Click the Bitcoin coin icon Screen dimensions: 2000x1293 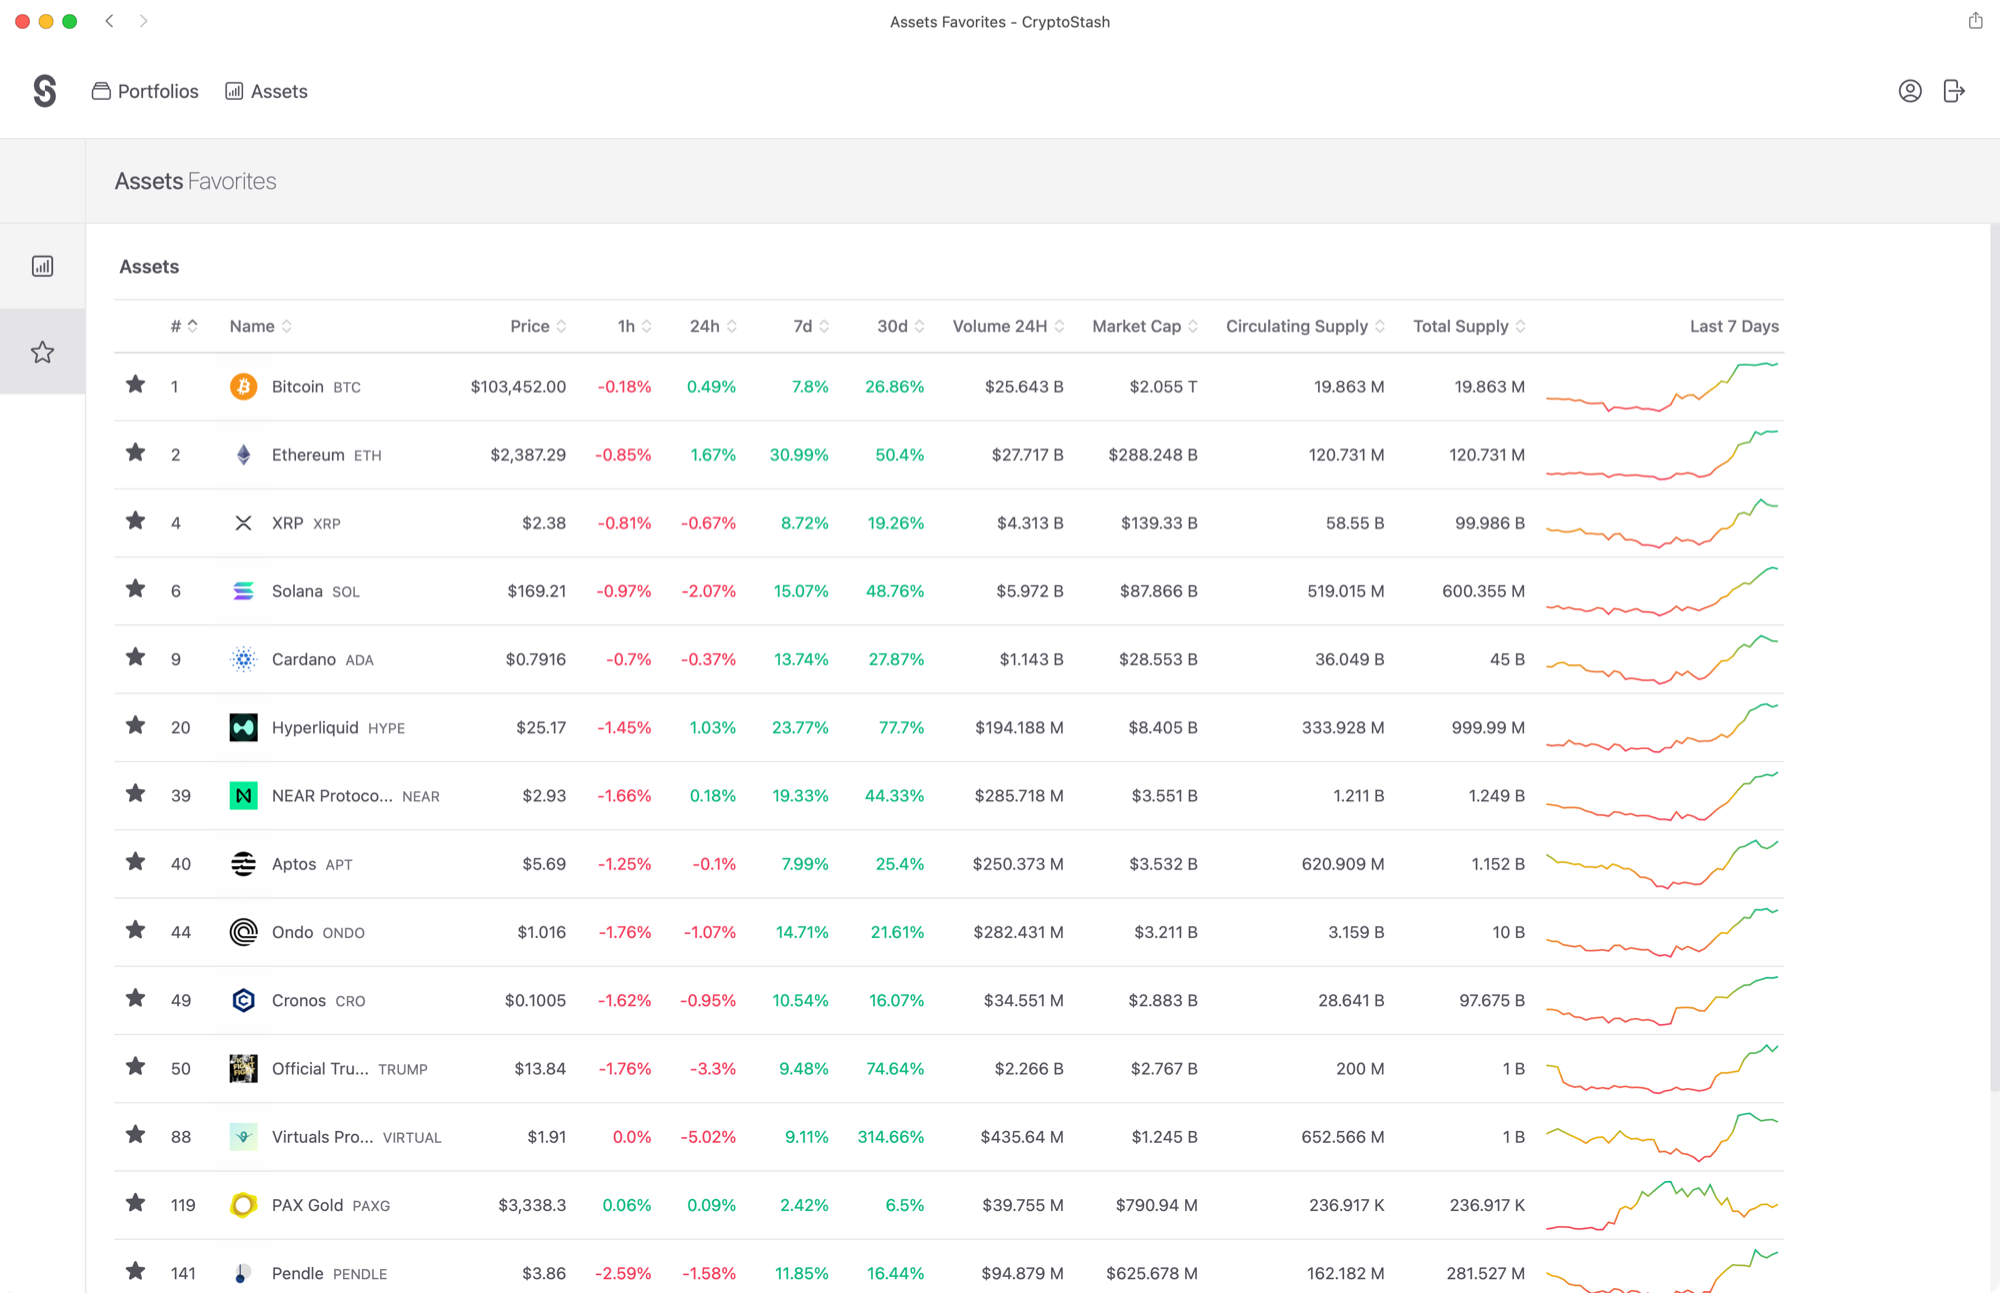(x=243, y=386)
